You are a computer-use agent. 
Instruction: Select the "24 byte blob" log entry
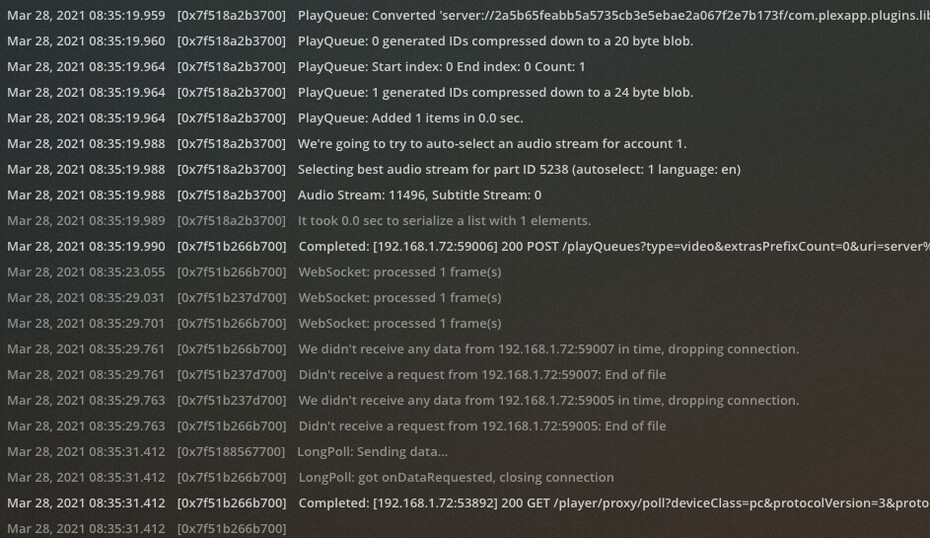click(495, 93)
